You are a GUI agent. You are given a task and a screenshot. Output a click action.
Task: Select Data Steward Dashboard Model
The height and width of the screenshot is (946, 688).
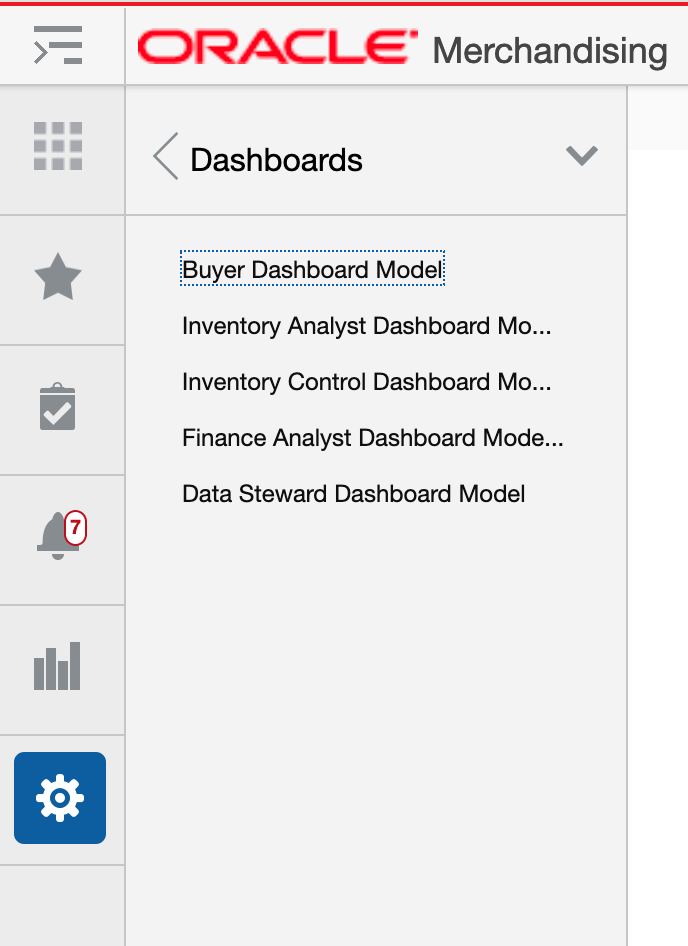click(352, 493)
